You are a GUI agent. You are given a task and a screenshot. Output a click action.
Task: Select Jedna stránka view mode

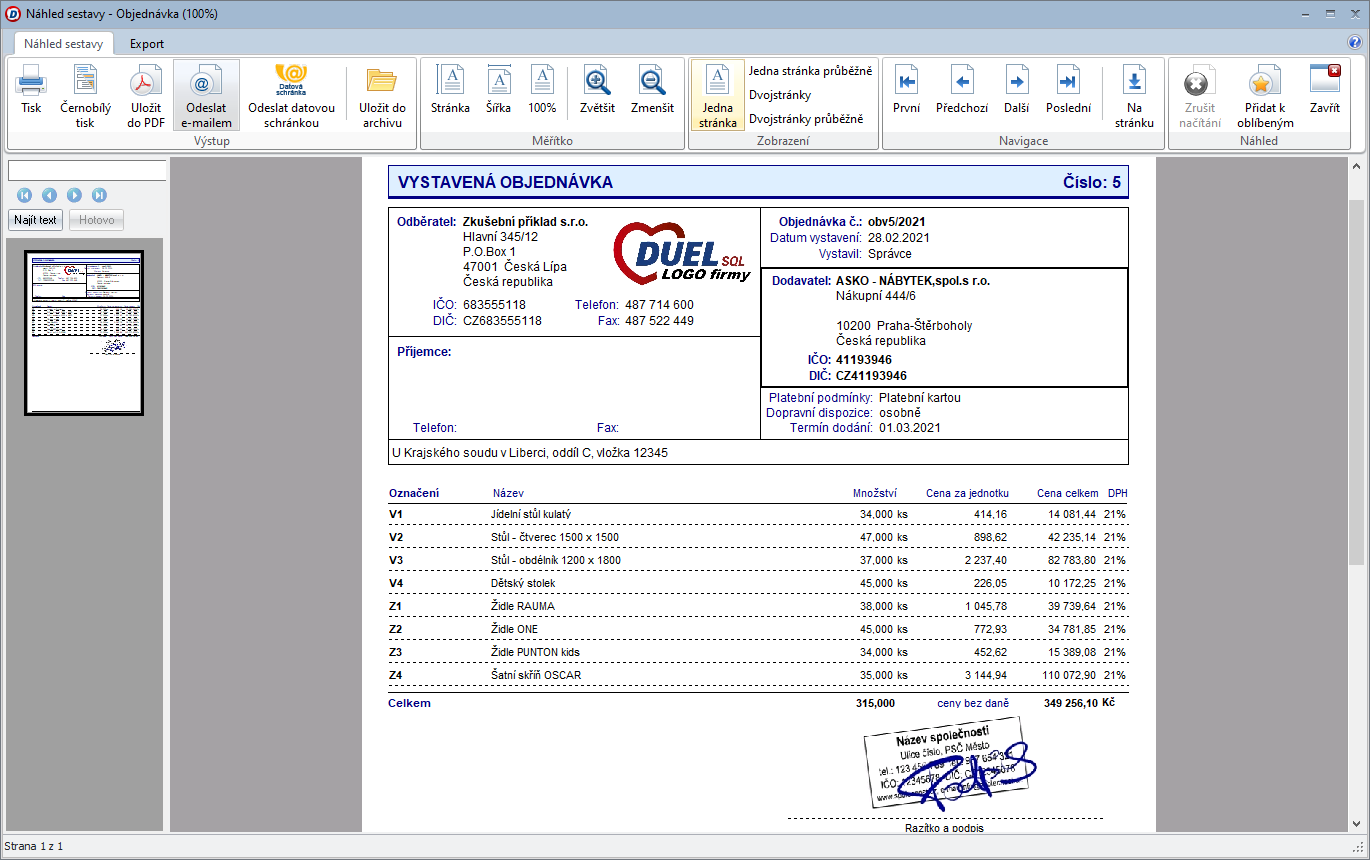coord(718,95)
